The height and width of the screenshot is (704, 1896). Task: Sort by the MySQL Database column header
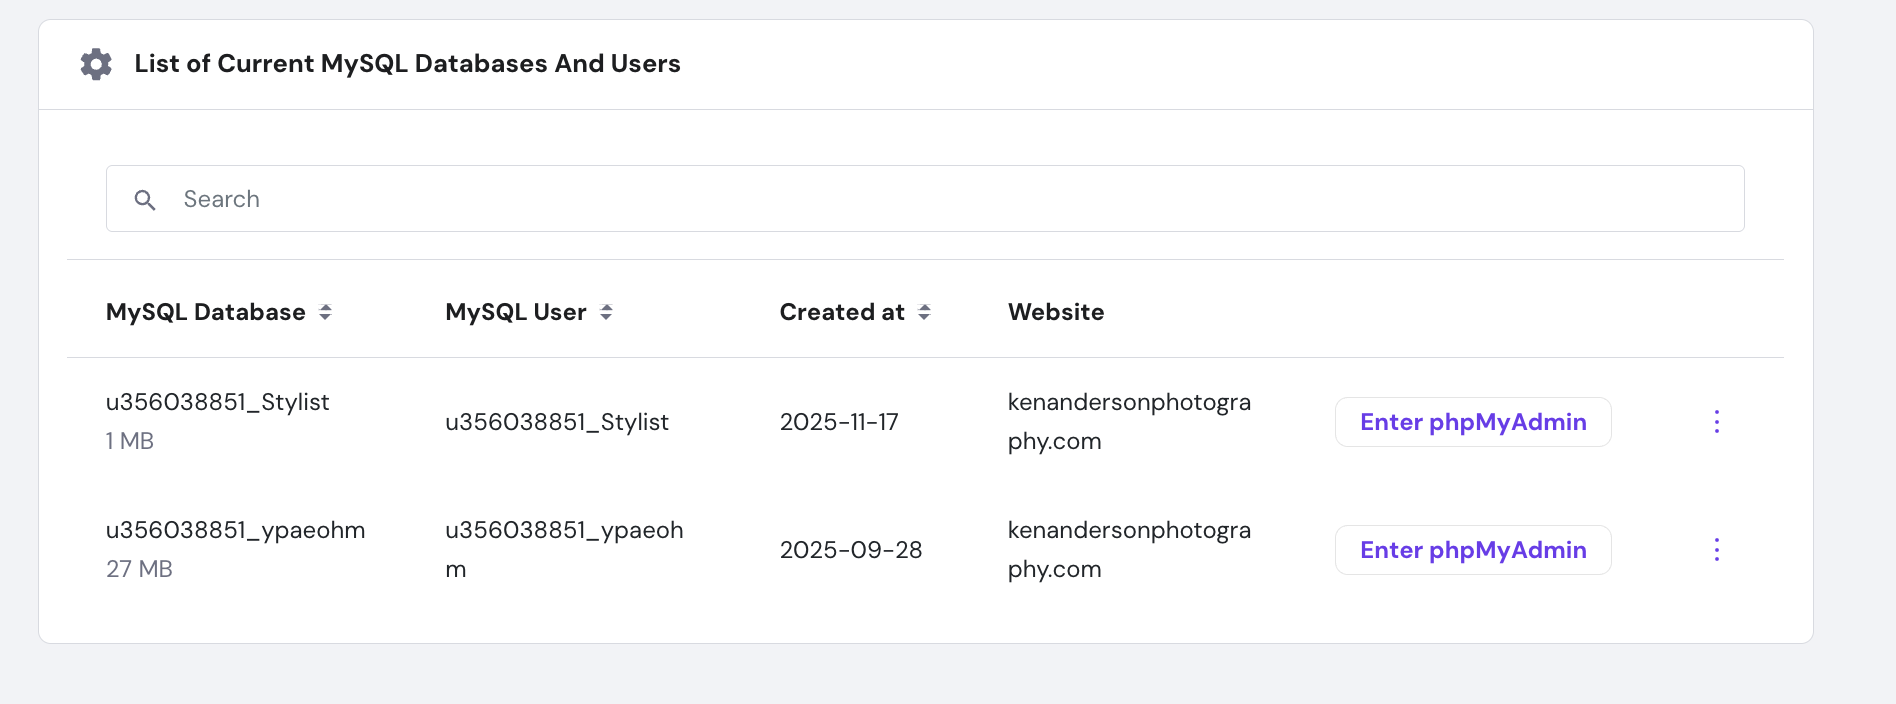tap(206, 312)
